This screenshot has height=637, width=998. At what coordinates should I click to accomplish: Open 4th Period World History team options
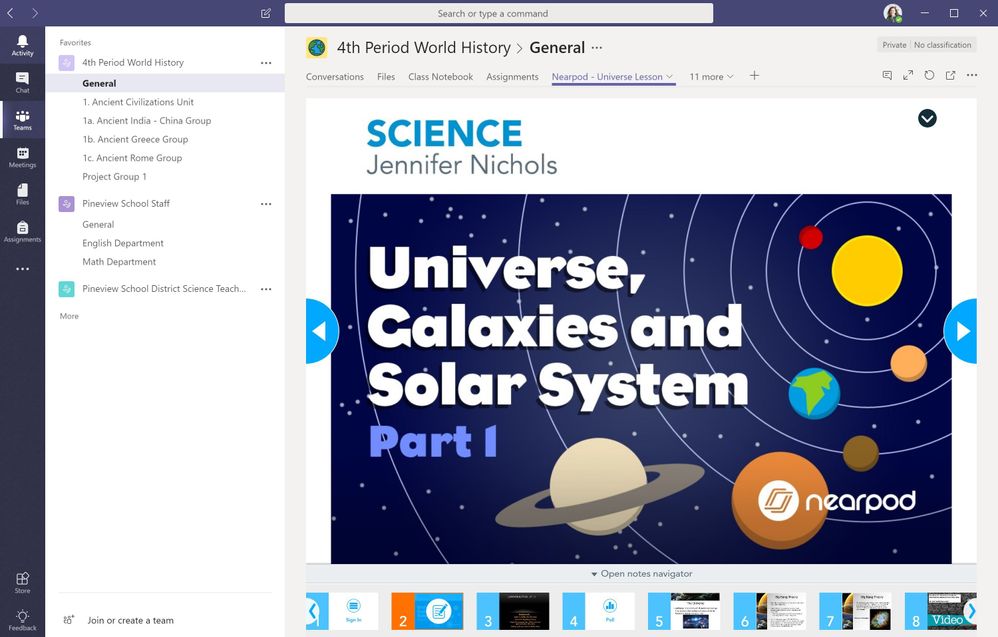click(266, 62)
